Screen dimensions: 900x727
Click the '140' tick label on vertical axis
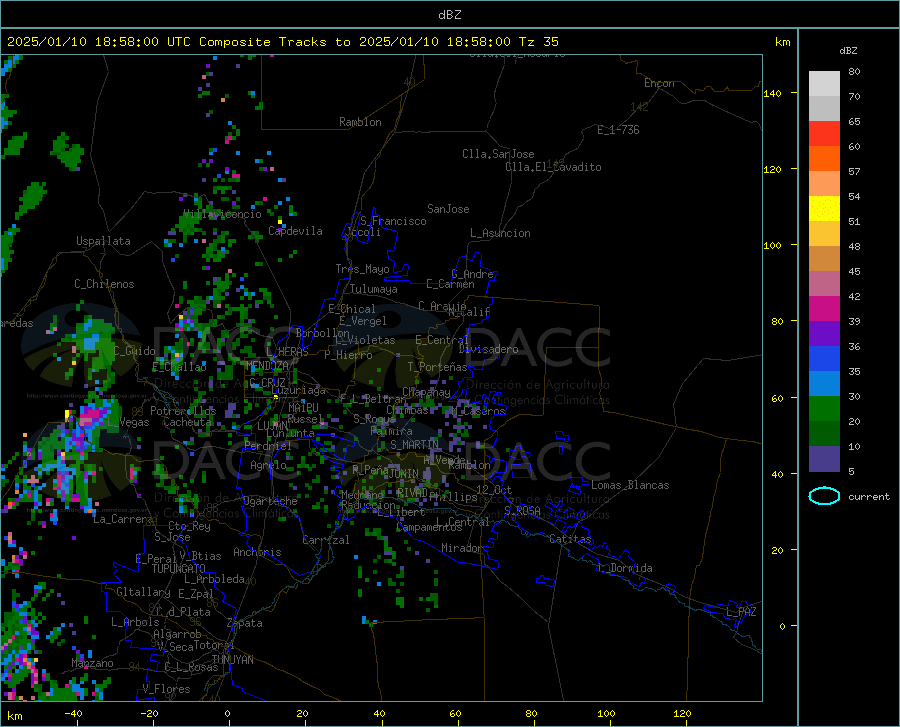(772, 93)
